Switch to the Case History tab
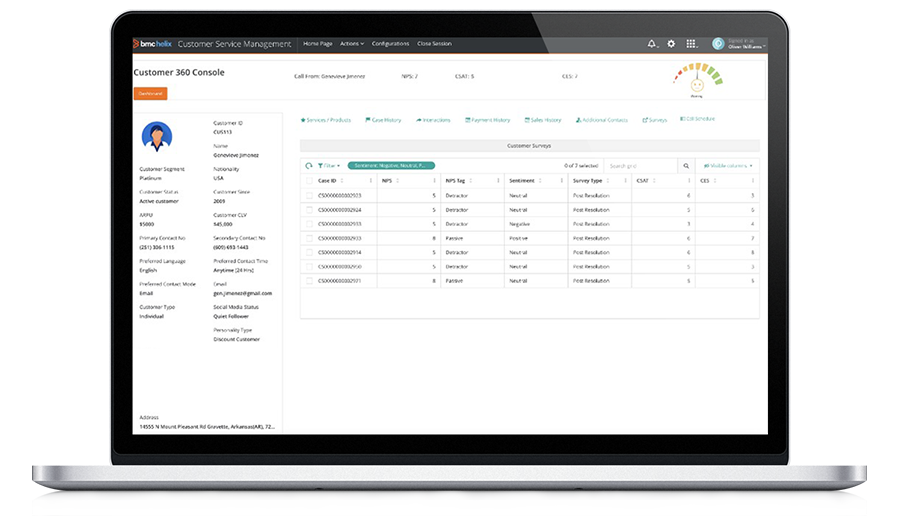Screen dimensions: 900x516 [383, 120]
